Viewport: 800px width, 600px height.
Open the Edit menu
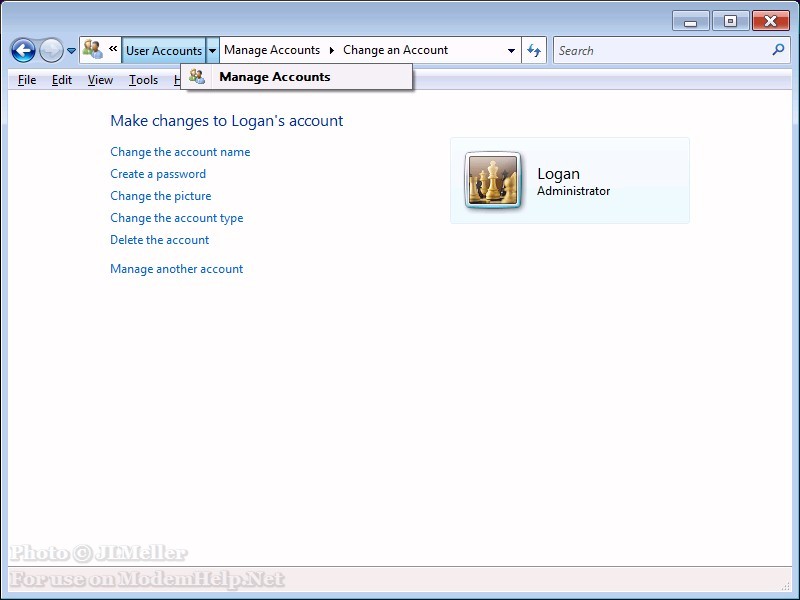click(x=62, y=80)
